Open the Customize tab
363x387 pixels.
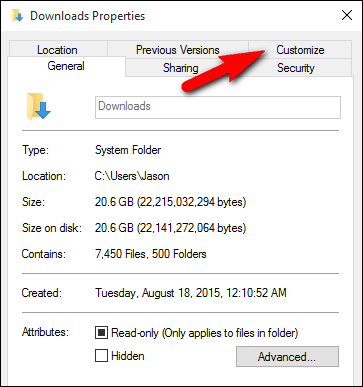pyautogui.click(x=300, y=50)
